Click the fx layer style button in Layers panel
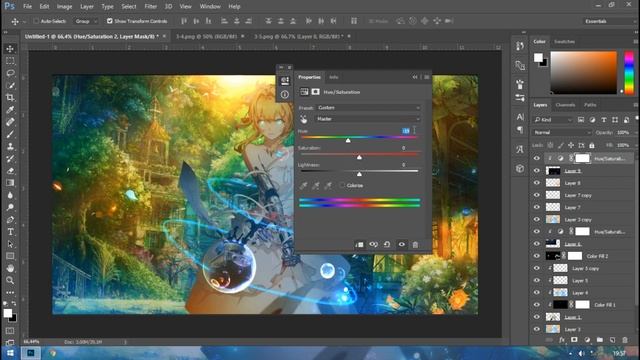This screenshot has width=640, height=360. pos(562,340)
